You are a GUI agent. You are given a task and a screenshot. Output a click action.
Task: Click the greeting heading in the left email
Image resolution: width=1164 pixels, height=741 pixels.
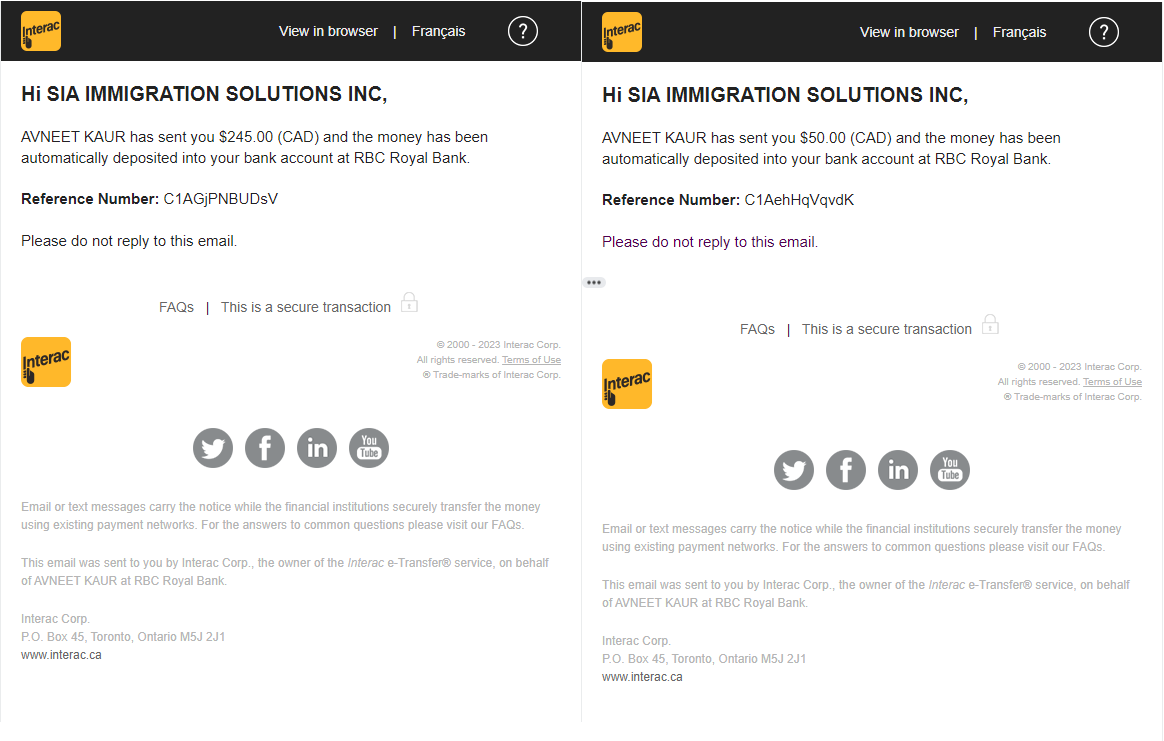(204, 94)
